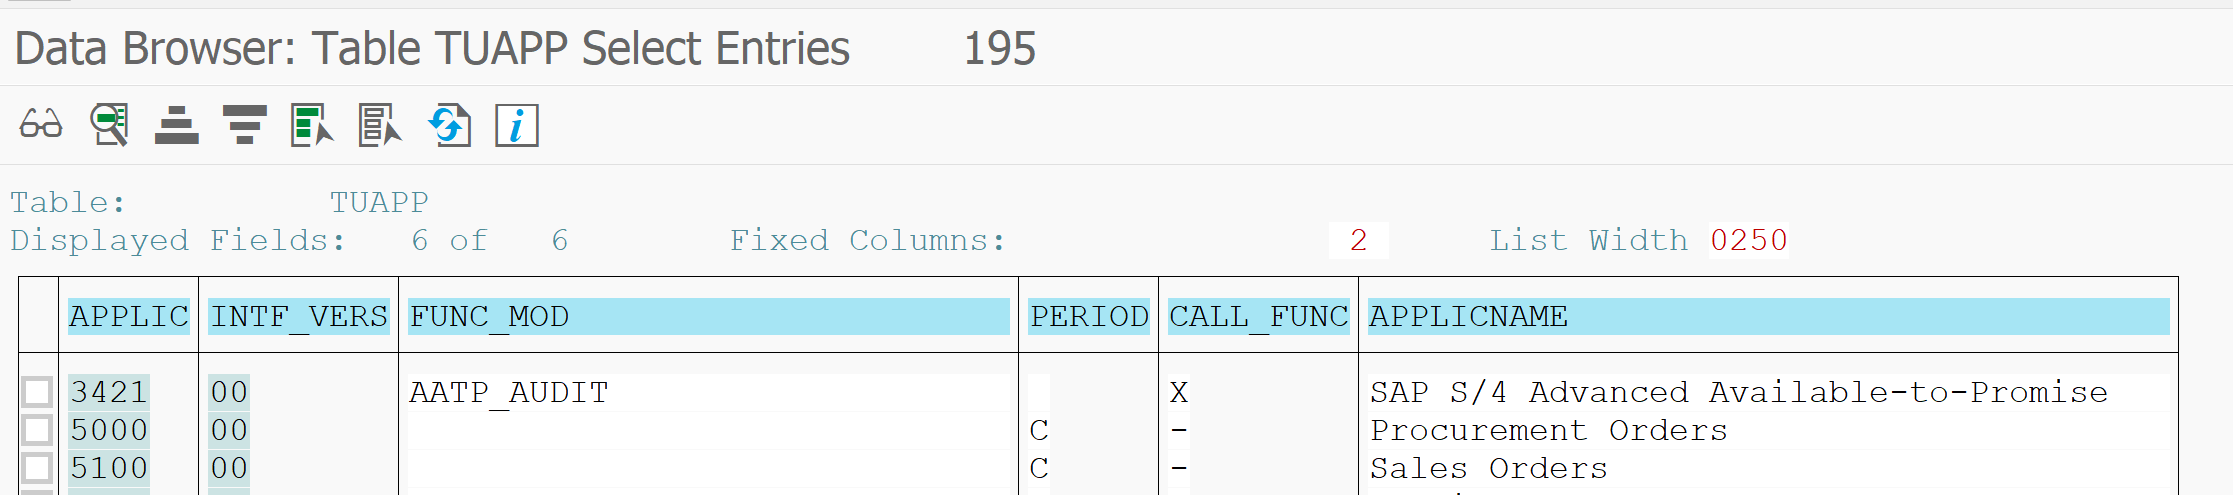
Task: Select the checkbox next to 5100
Action: [37, 468]
